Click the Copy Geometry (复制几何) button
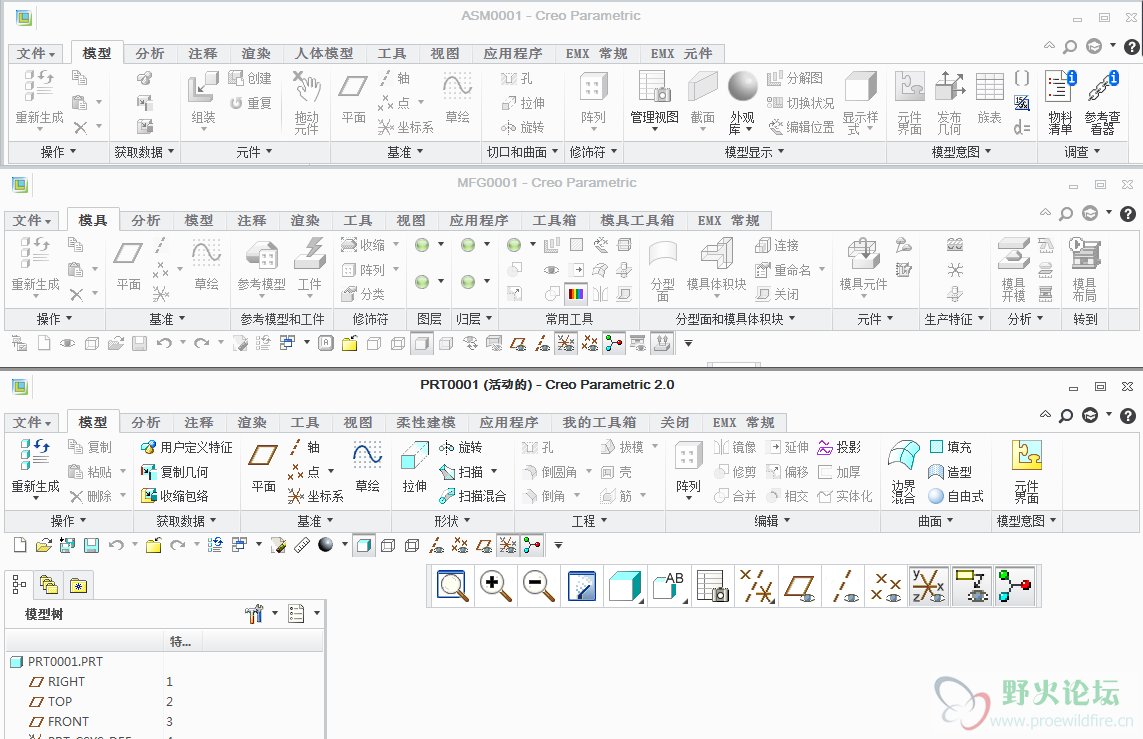1143x739 pixels. click(175, 472)
